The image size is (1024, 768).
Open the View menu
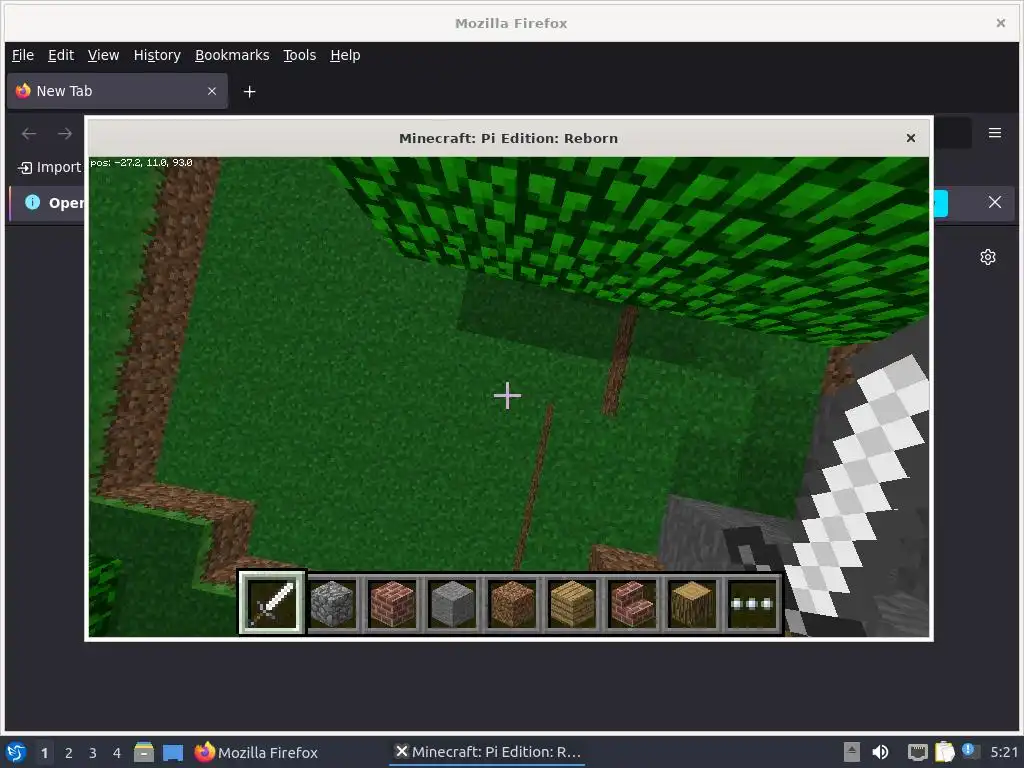pyautogui.click(x=103, y=55)
